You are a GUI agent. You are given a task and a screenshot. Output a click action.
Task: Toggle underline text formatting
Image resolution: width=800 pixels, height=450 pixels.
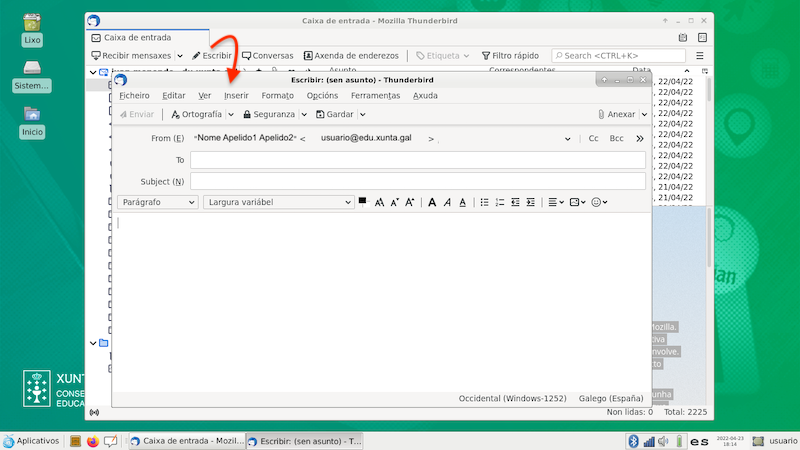pos(460,202)
